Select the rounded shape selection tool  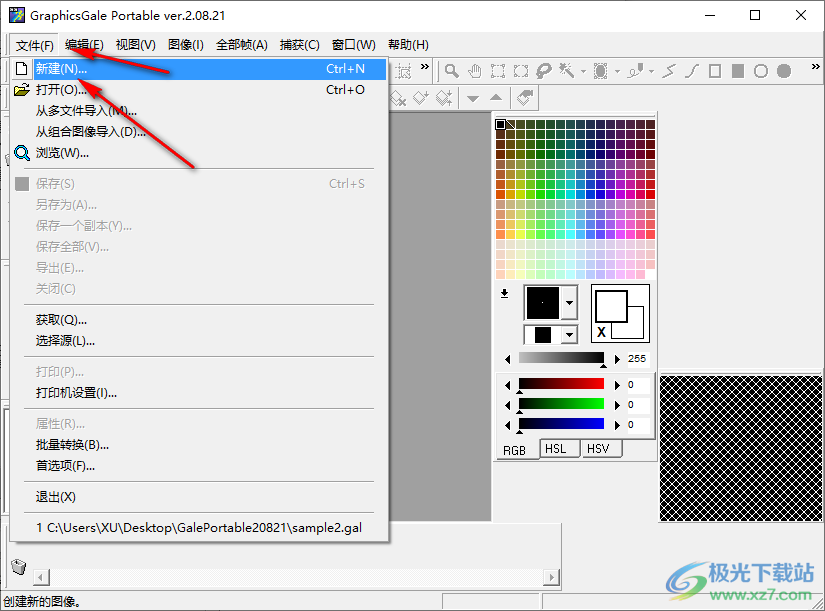click(x=600, y=71)
